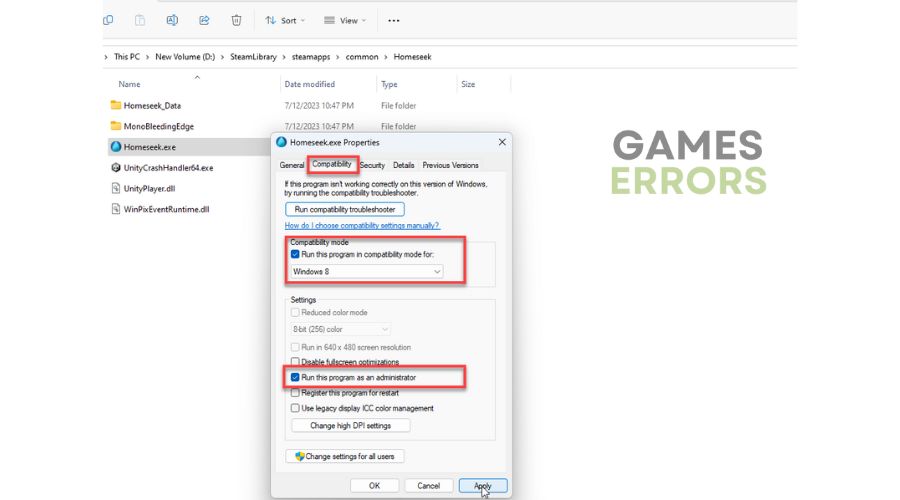Viewport: 900px width, 500px height.
Task: Select the Homeseek.exe file name
Action: tap(150, 148)
